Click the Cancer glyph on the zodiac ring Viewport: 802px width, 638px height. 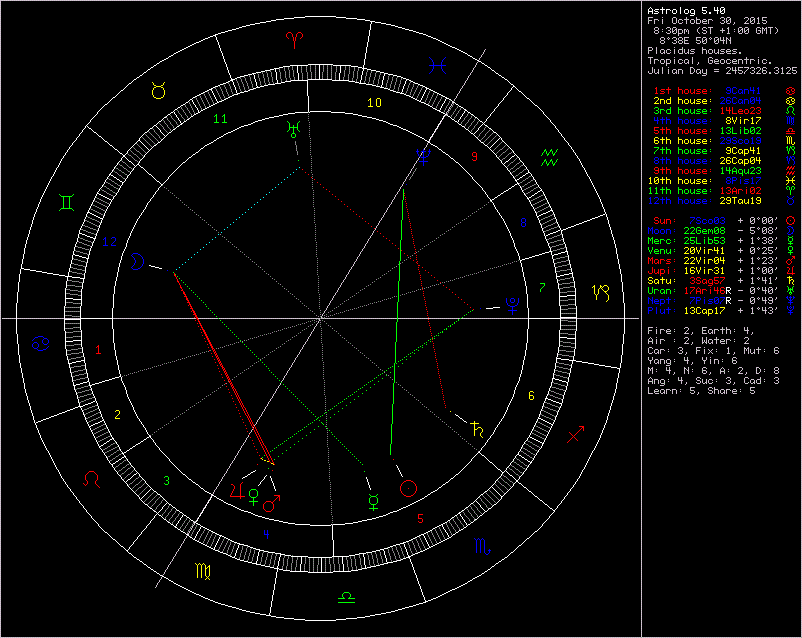[x=40, y=343]
